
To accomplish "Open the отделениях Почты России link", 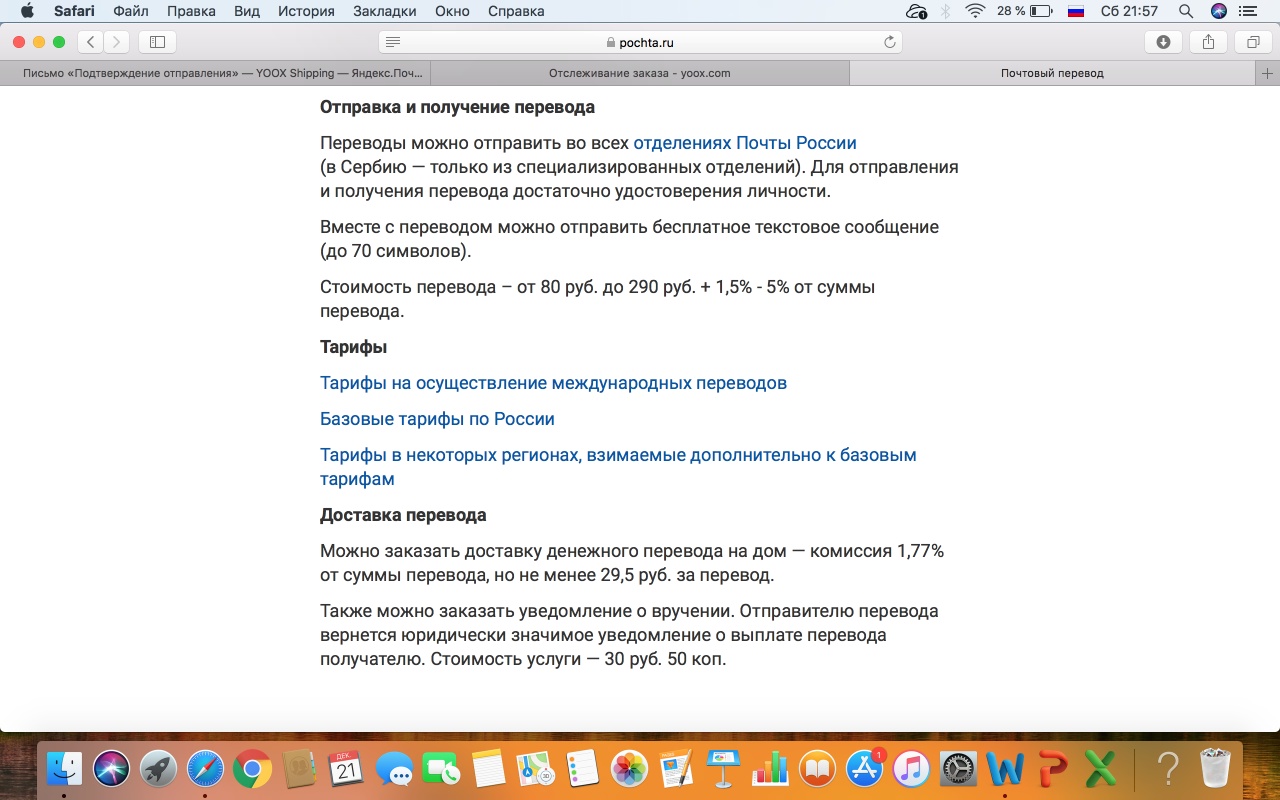I will [x=744, y=143].
